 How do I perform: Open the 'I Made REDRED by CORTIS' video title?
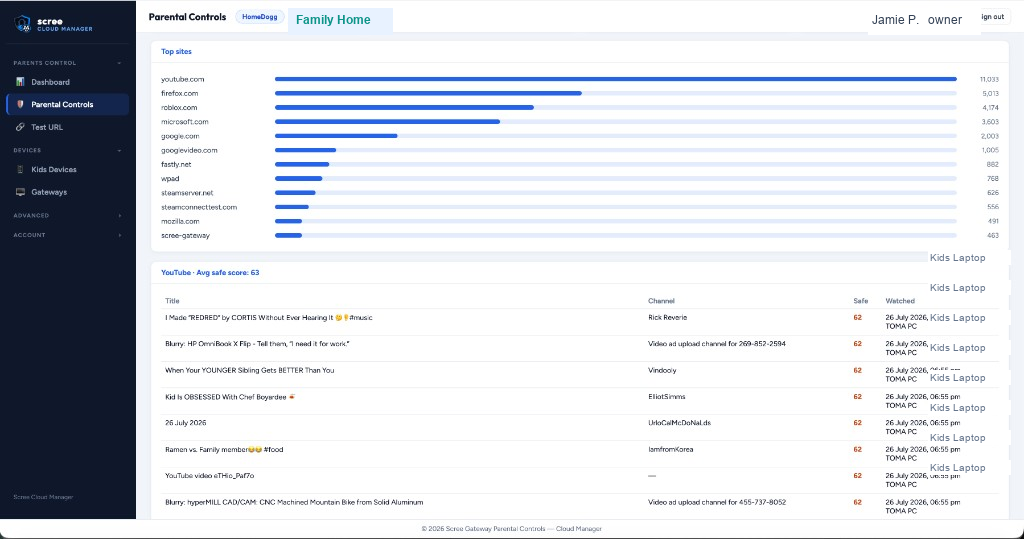pyautogui.click(x=268, y=318)
